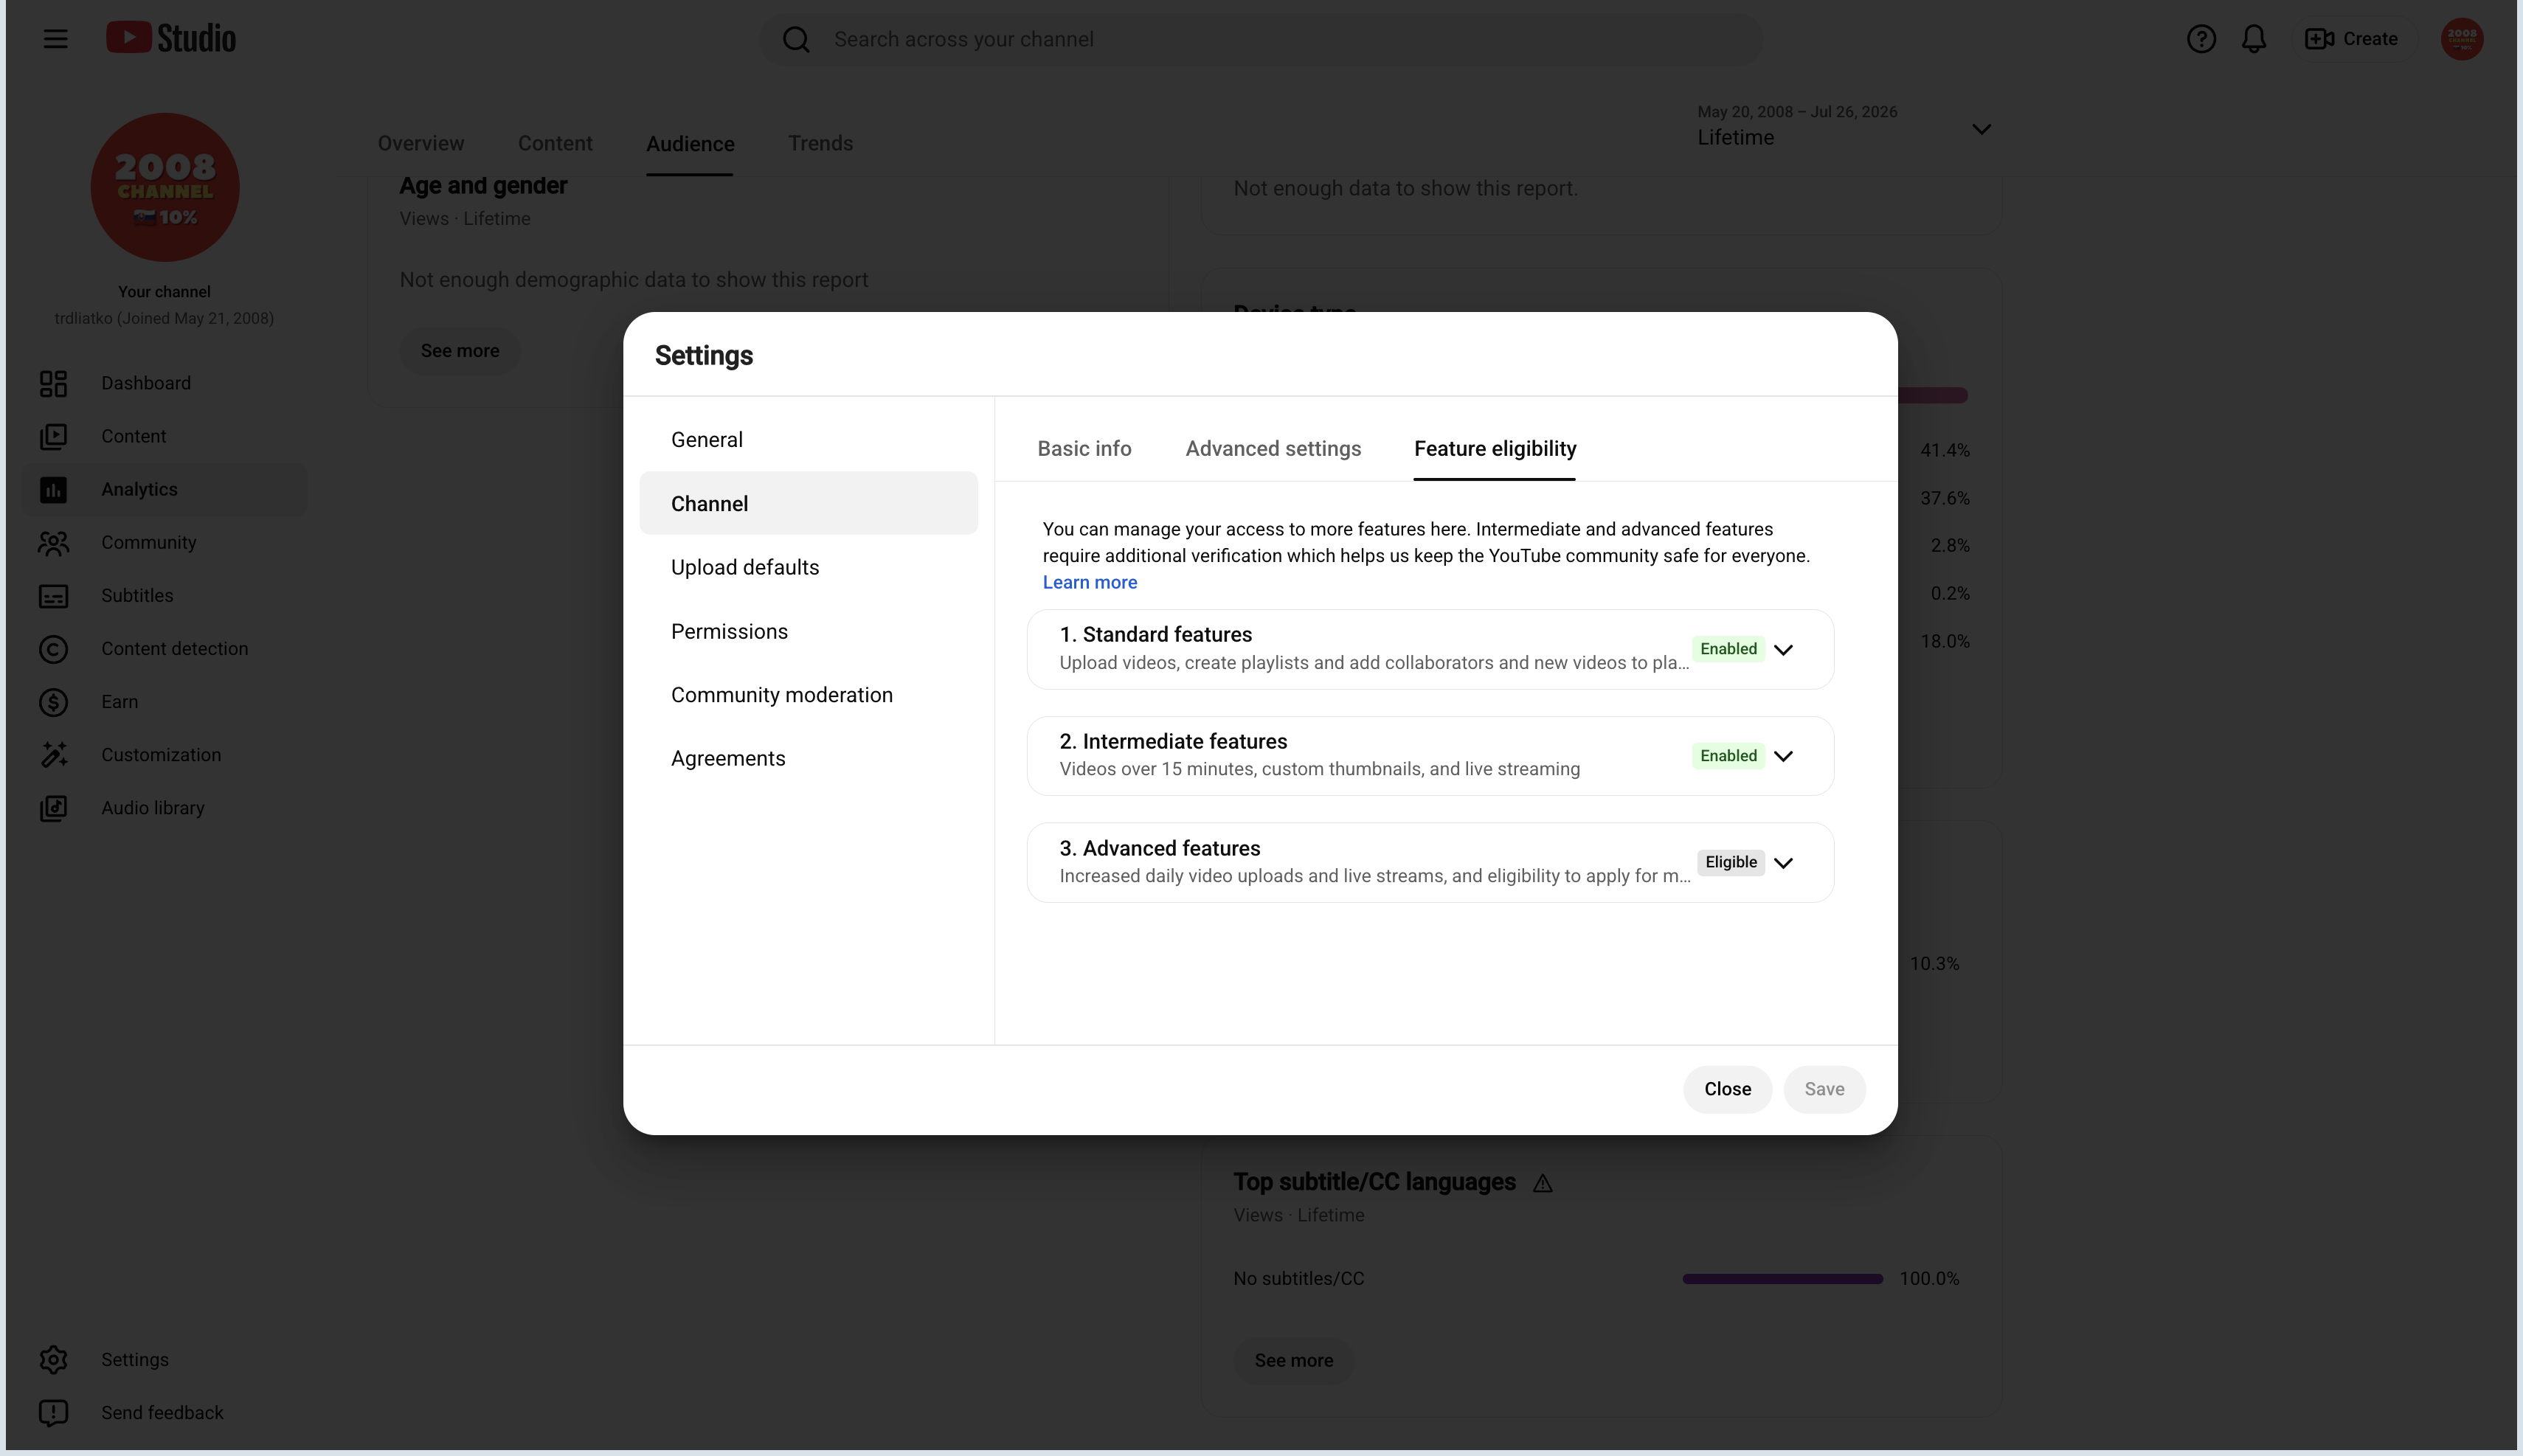
Task: Click the Learn more link
Action: 1089,582
